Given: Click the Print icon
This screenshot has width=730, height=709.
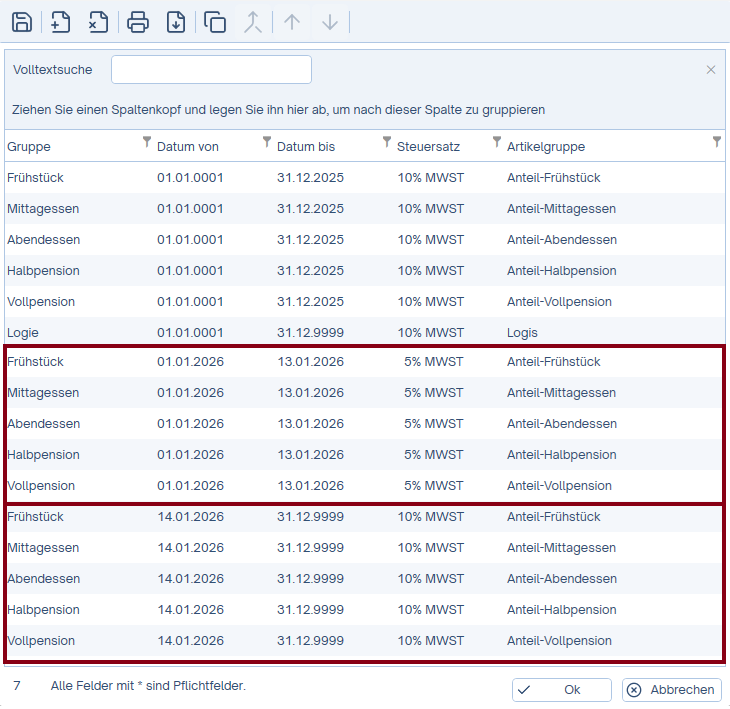Looking at the screenshot, I should click(x=138, y=22).
